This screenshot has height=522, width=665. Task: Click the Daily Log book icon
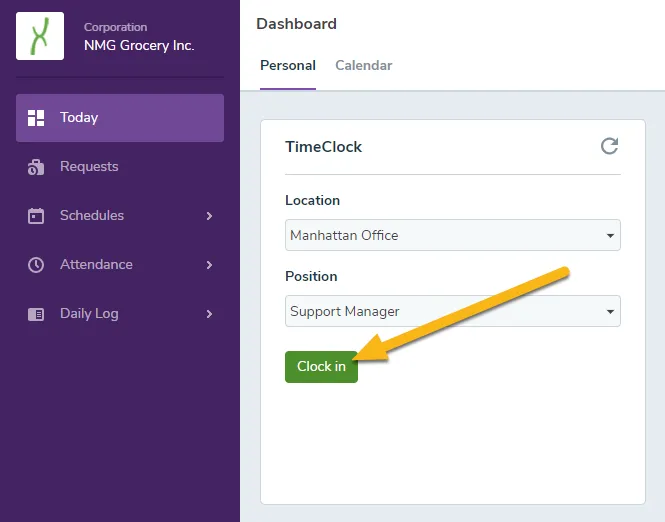[36, 314]
